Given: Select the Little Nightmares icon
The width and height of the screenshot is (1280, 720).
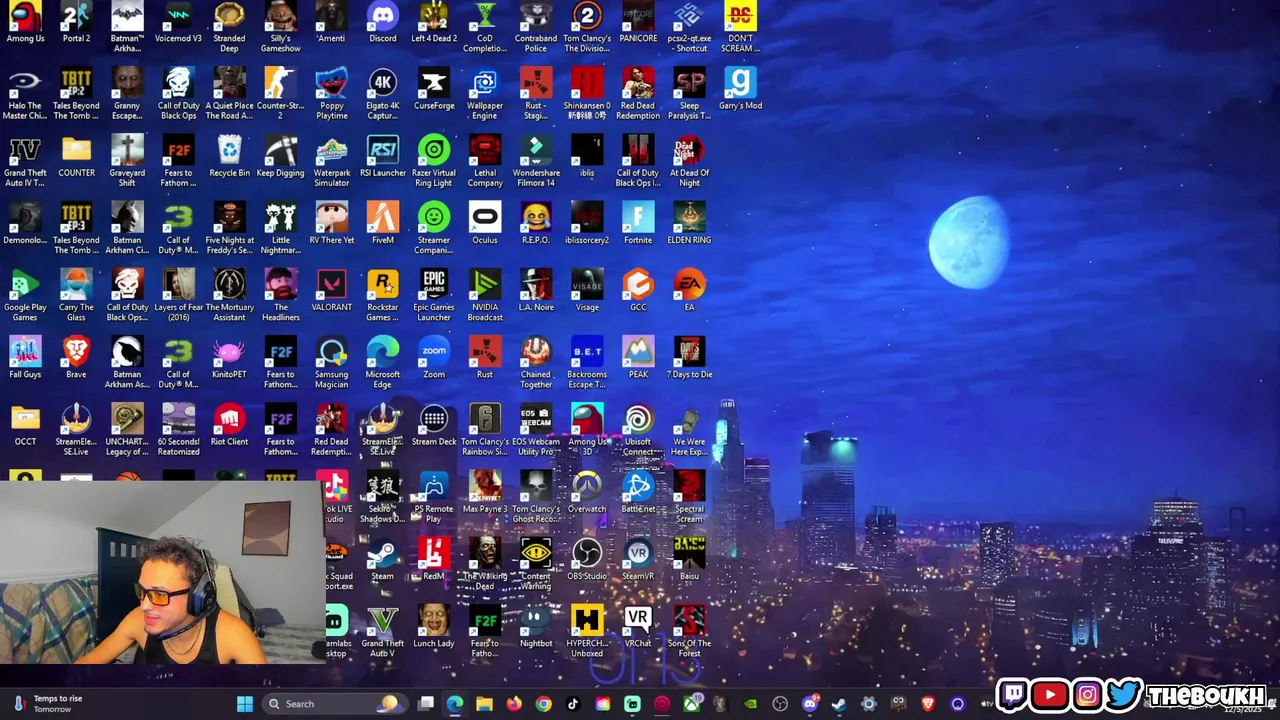Looking at the screenshot, I should (x=280, y=229).
